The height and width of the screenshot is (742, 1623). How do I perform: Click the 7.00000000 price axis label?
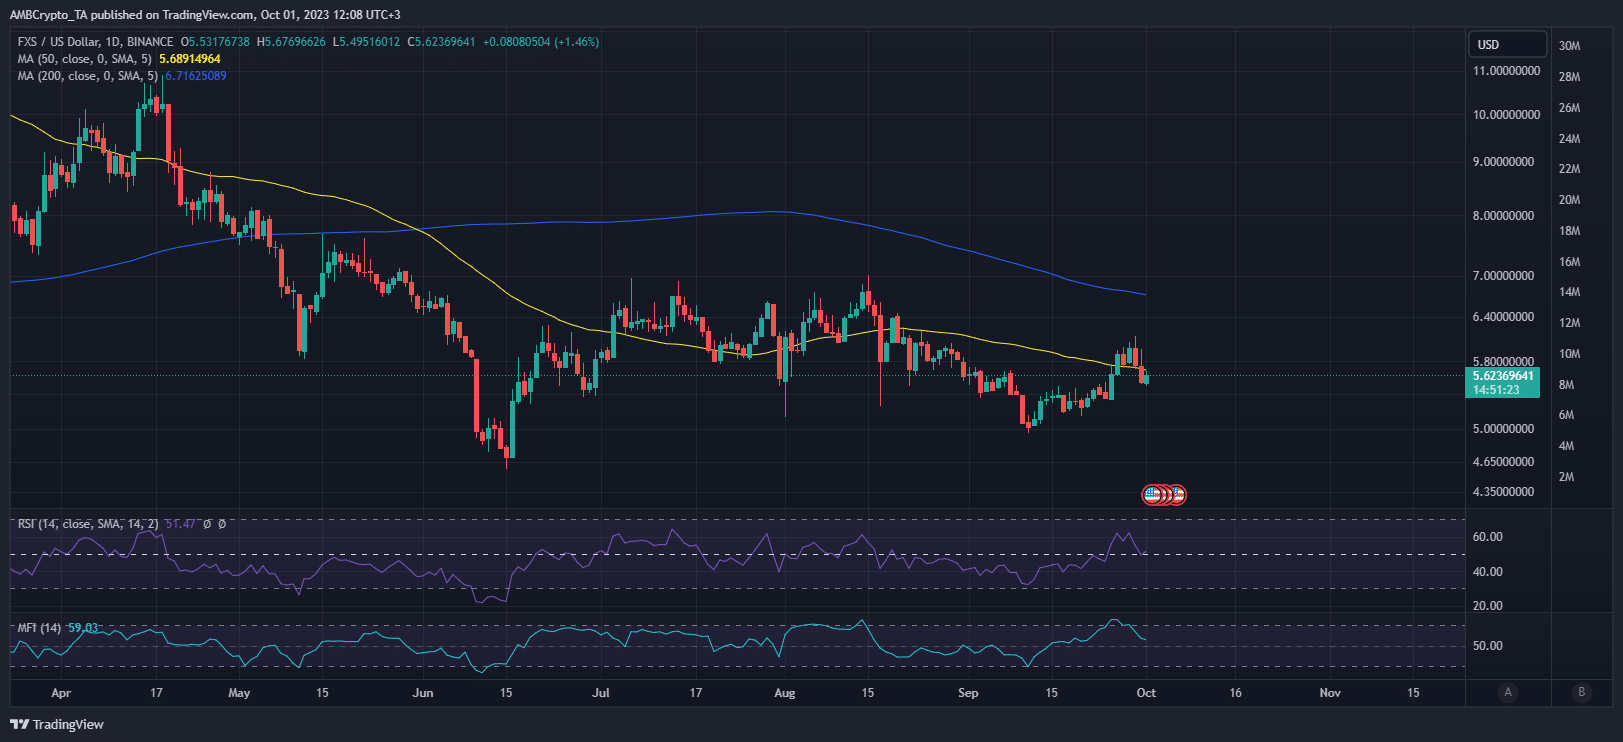pos(1503,276)
